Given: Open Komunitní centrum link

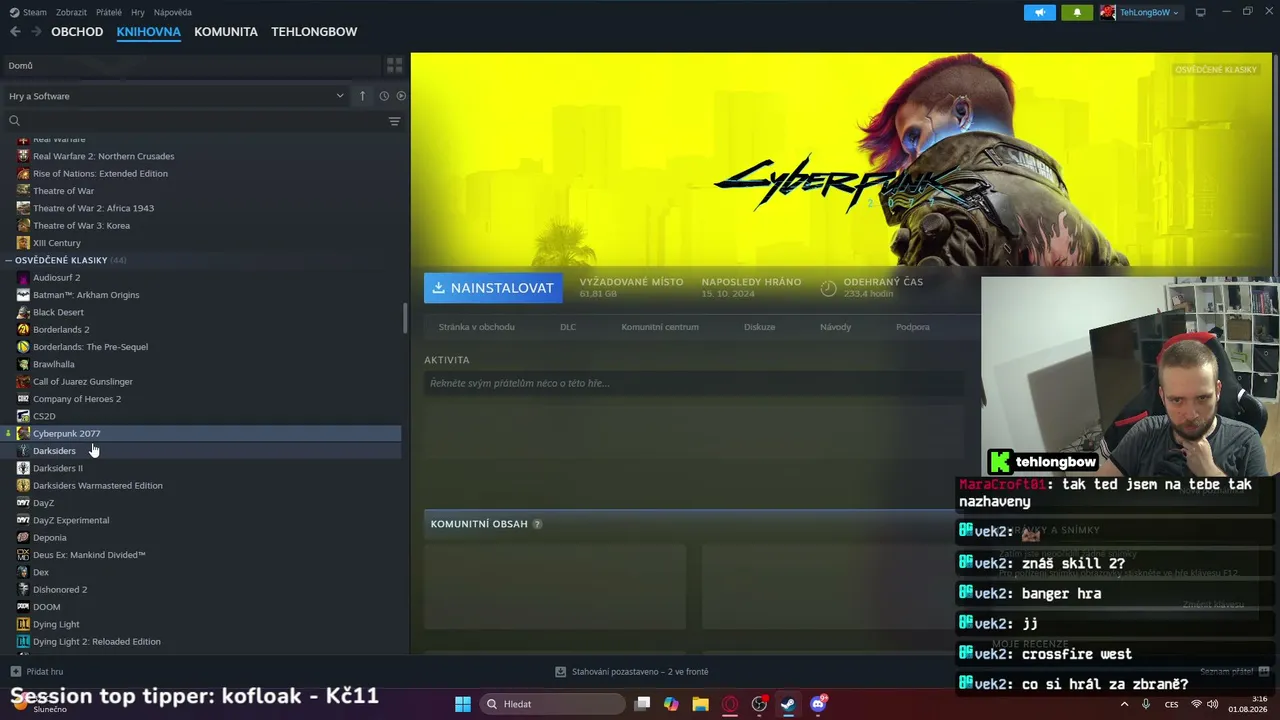Looking at the screenshot, I should click(660, 327).
